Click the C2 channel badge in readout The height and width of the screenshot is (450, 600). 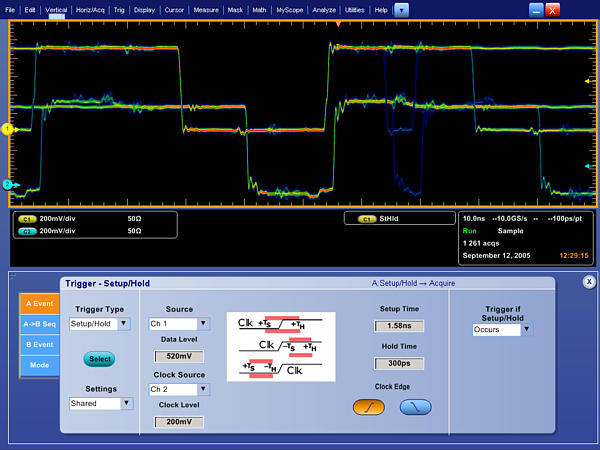(x=24, y=230)
